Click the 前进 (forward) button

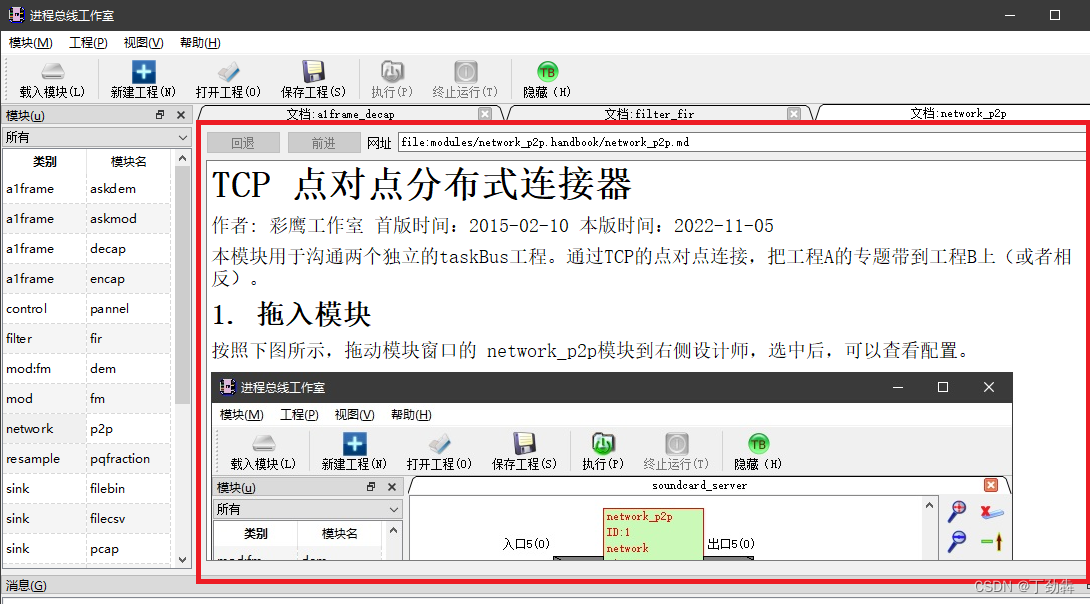click(323, 142)
